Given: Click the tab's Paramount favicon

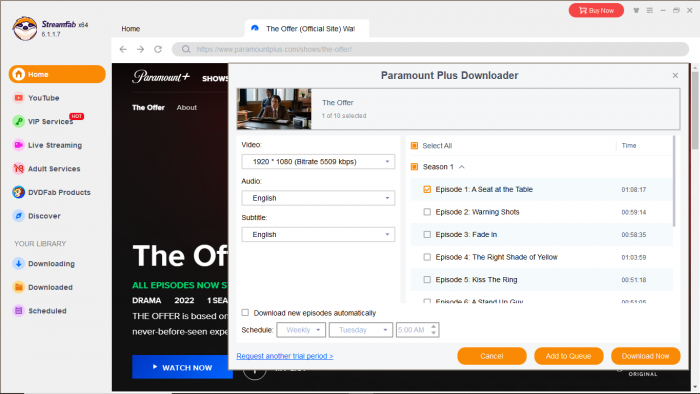Looking at the screenshot, I should click(255, 28).
